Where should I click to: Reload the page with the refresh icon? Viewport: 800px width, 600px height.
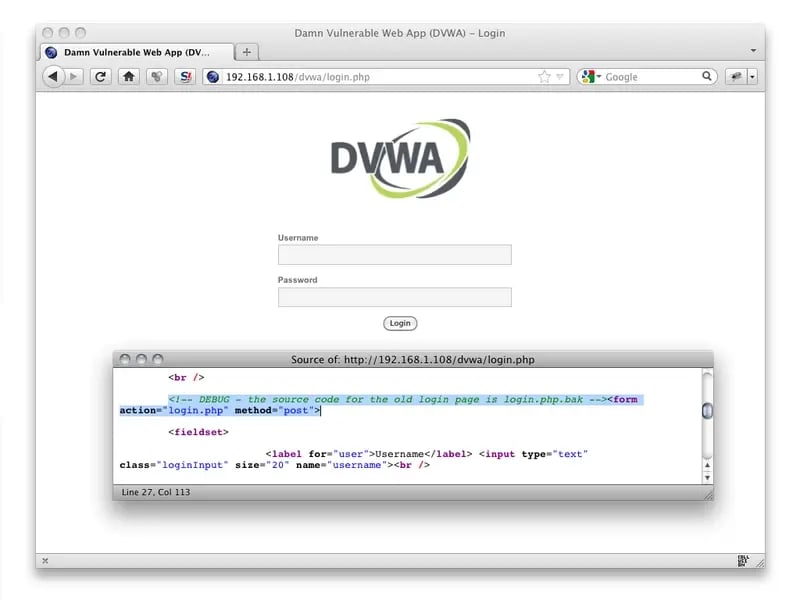[100, 76]
